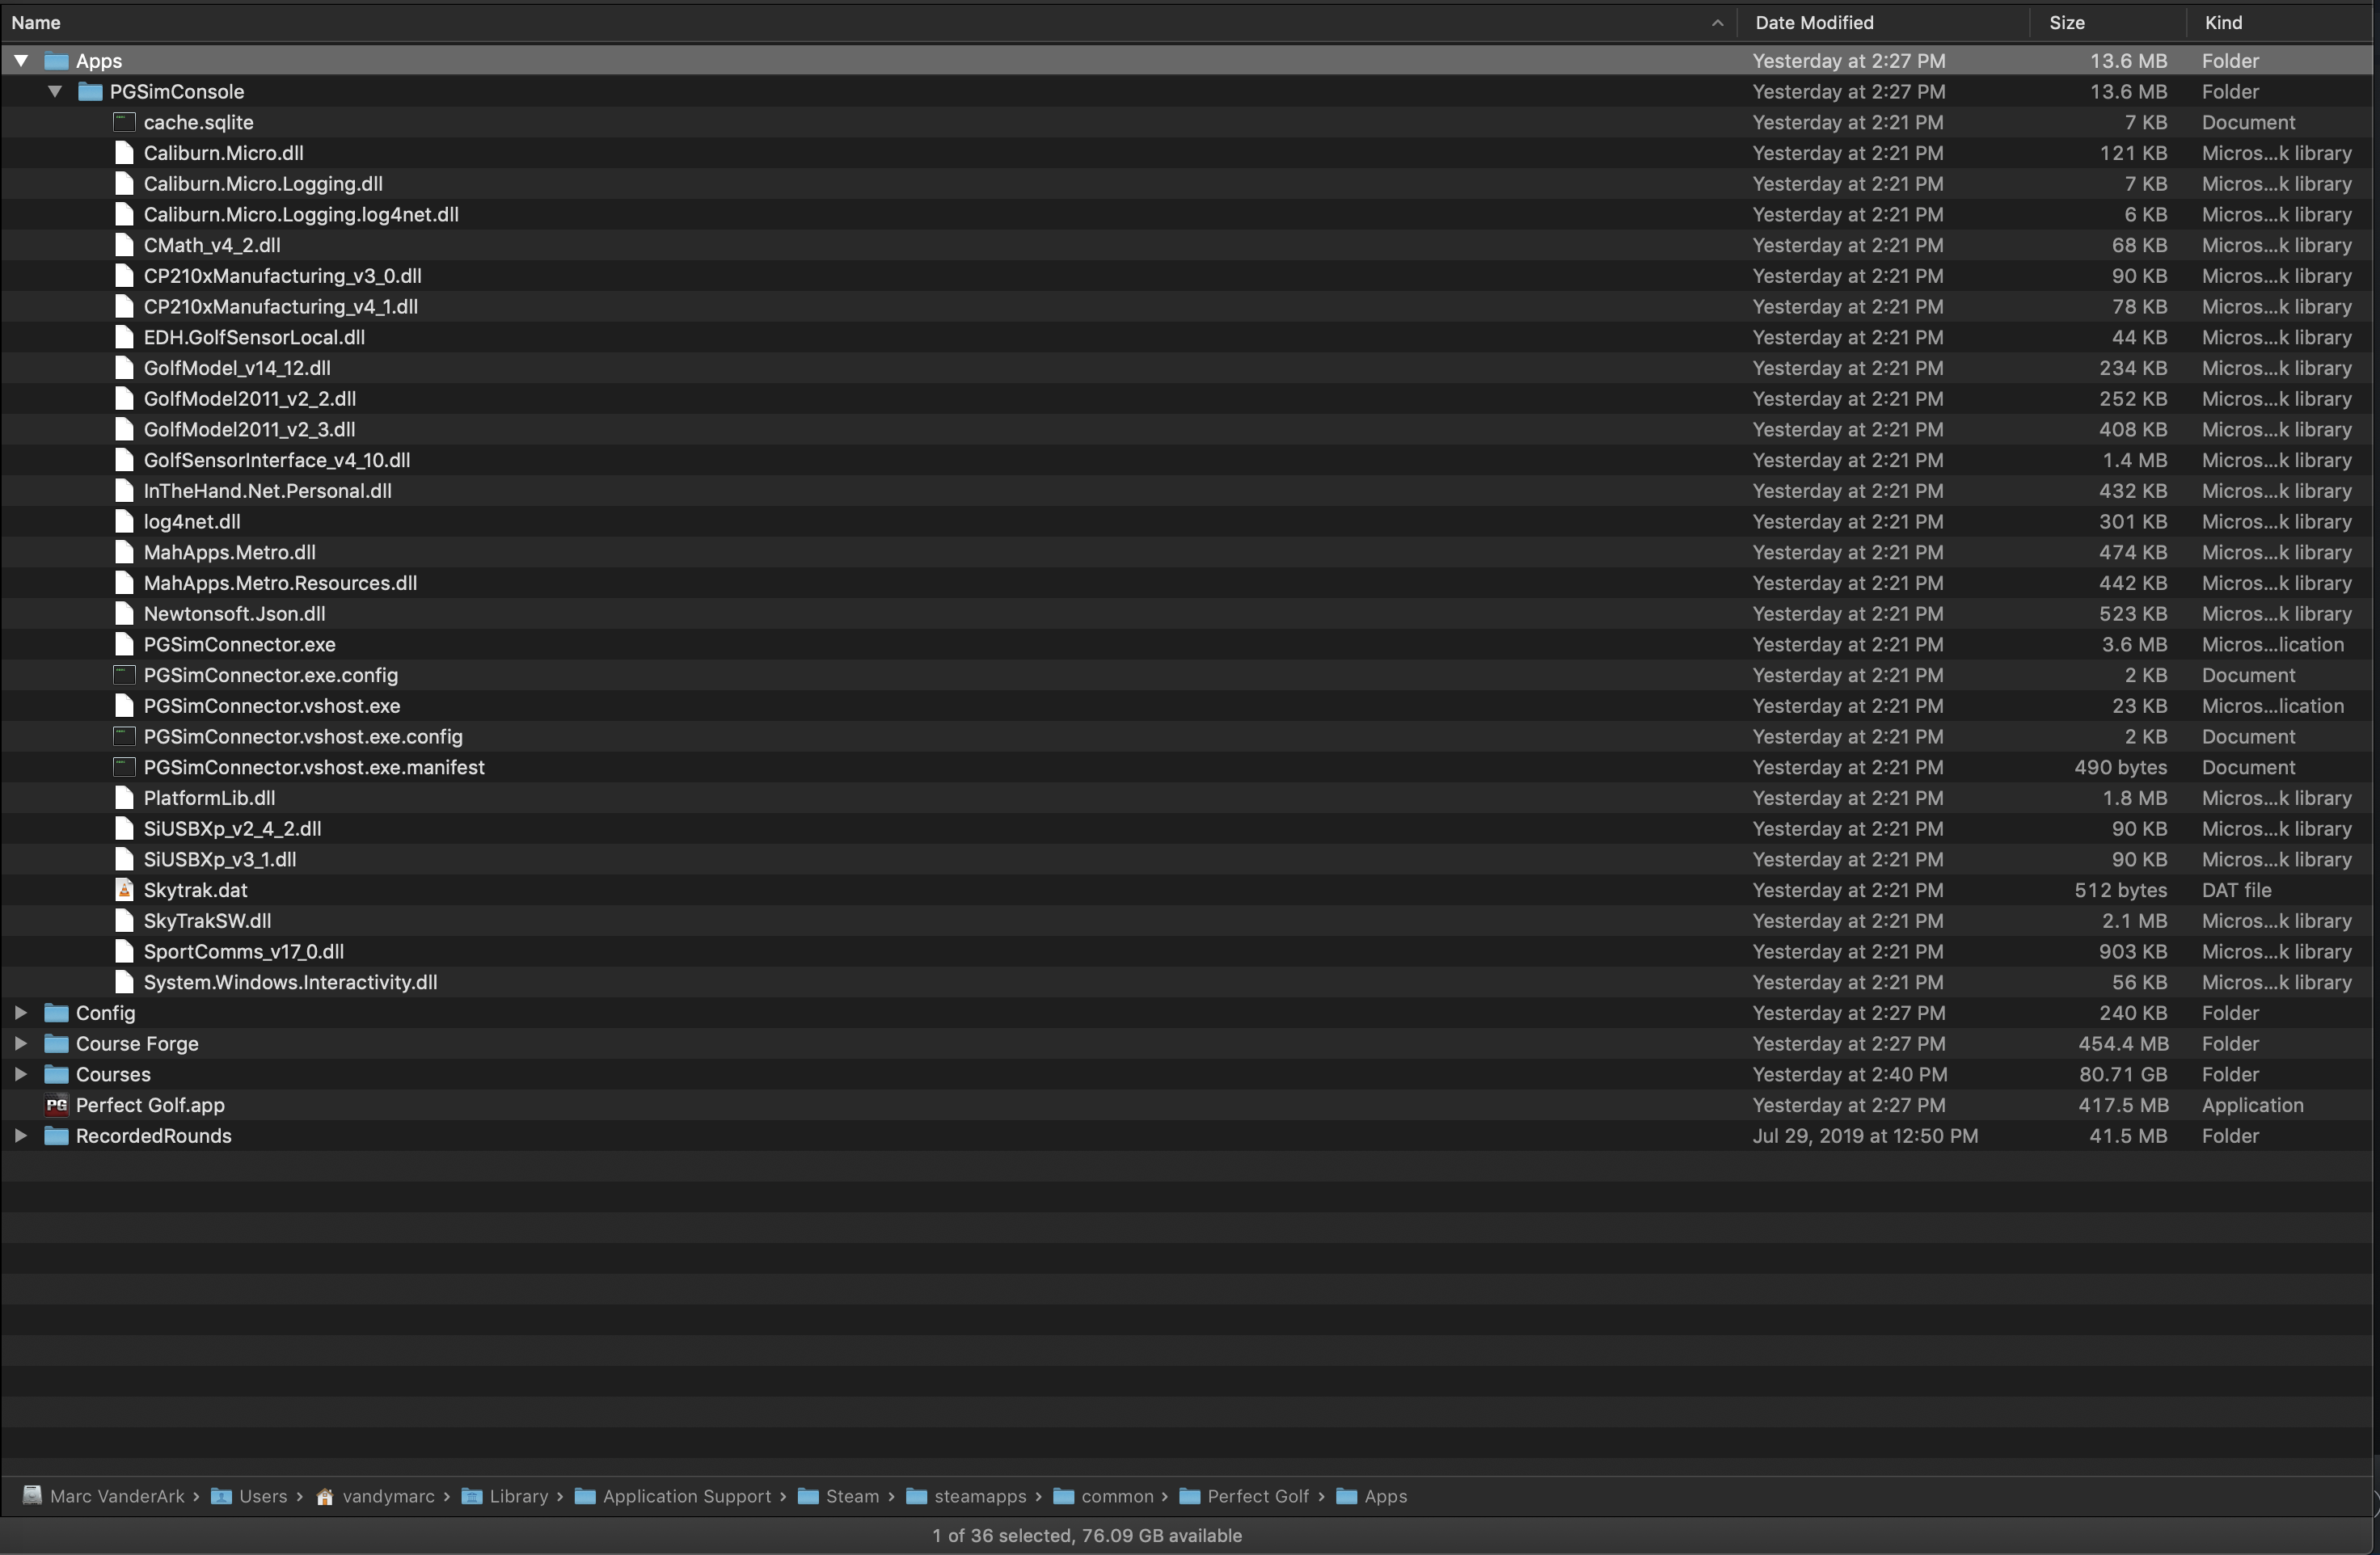This screenshot has height=1555, width=2380.
Task: Collapse the Apps folder disclosure triangle
Action: point(21,61)
